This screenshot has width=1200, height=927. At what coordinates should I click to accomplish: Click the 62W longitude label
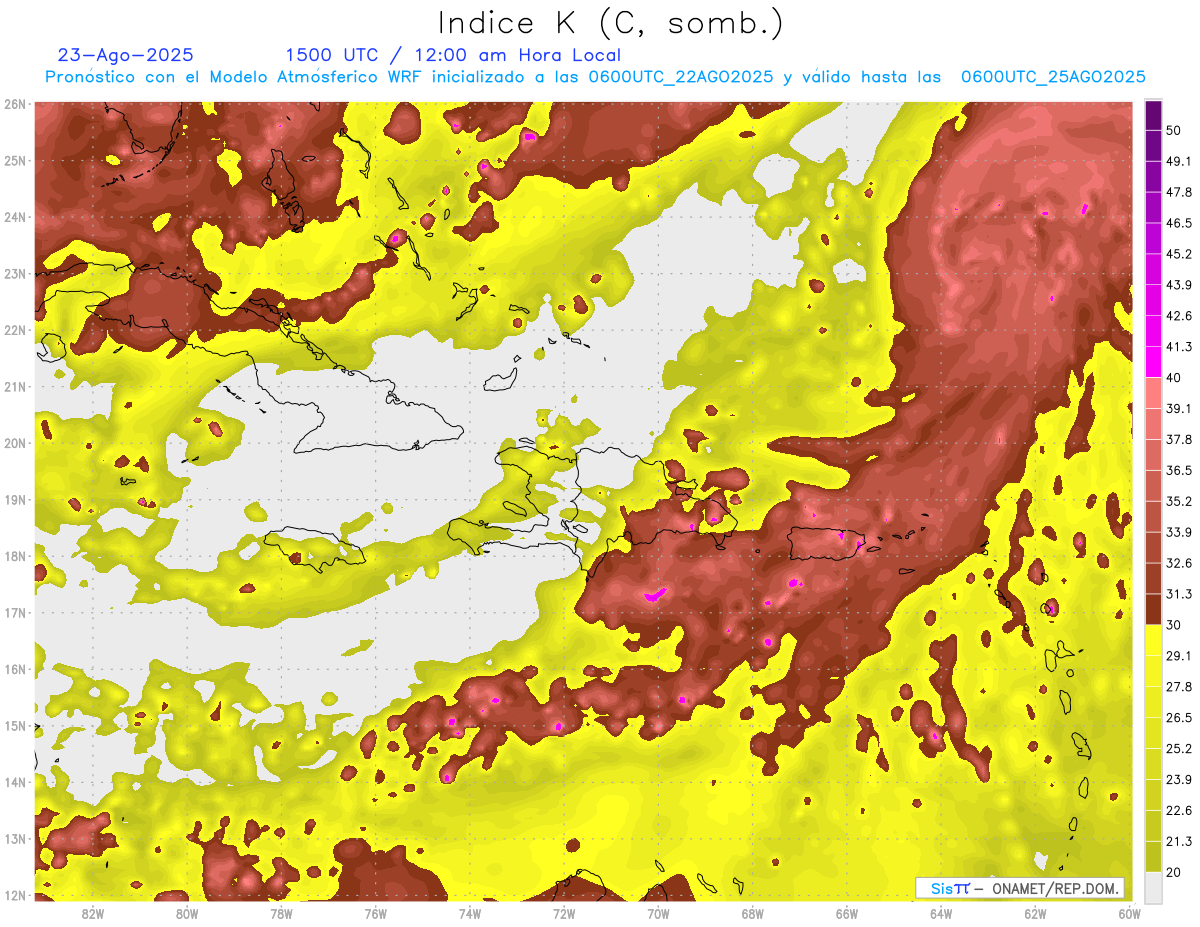(1035, 913)
